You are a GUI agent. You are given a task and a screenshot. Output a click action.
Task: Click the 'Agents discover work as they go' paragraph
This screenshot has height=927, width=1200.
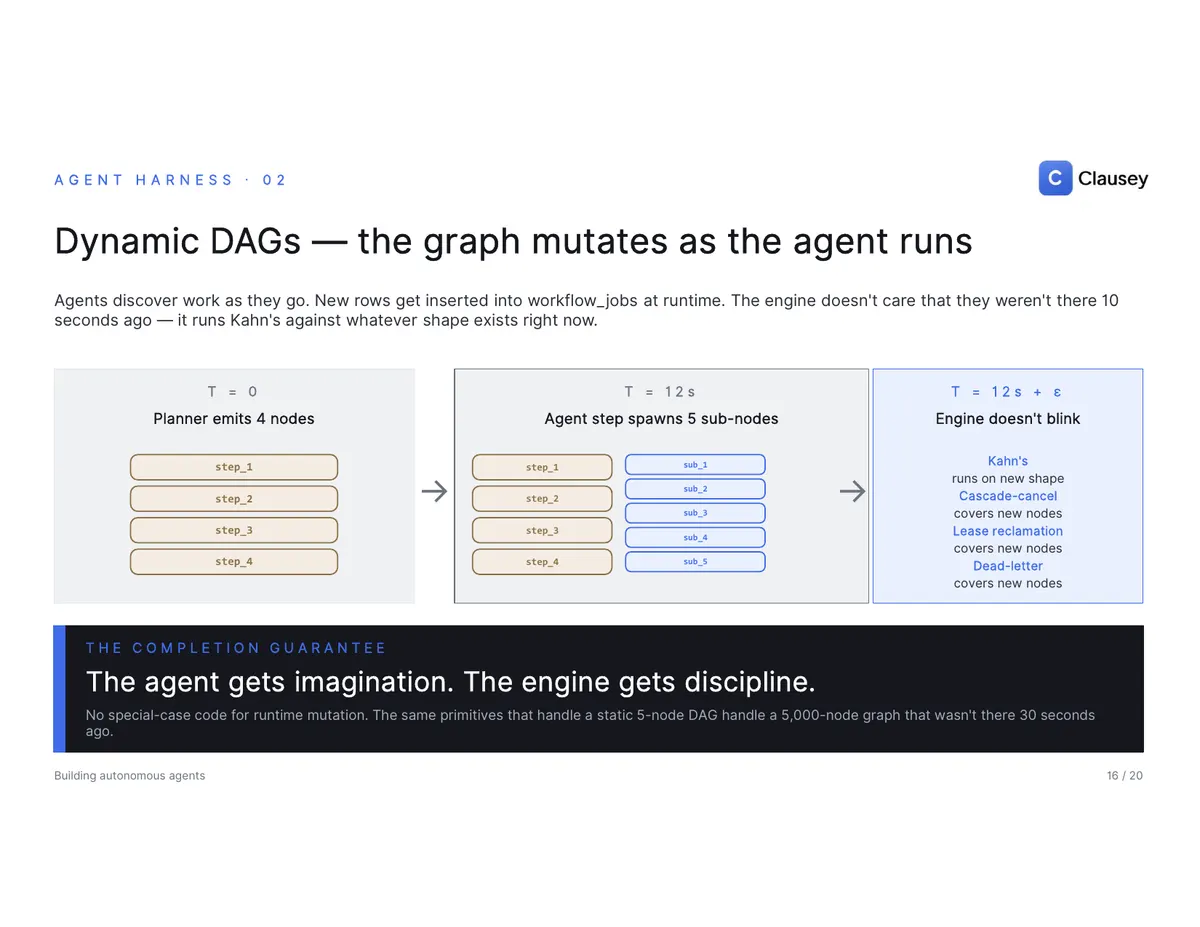tap(586, 310)
